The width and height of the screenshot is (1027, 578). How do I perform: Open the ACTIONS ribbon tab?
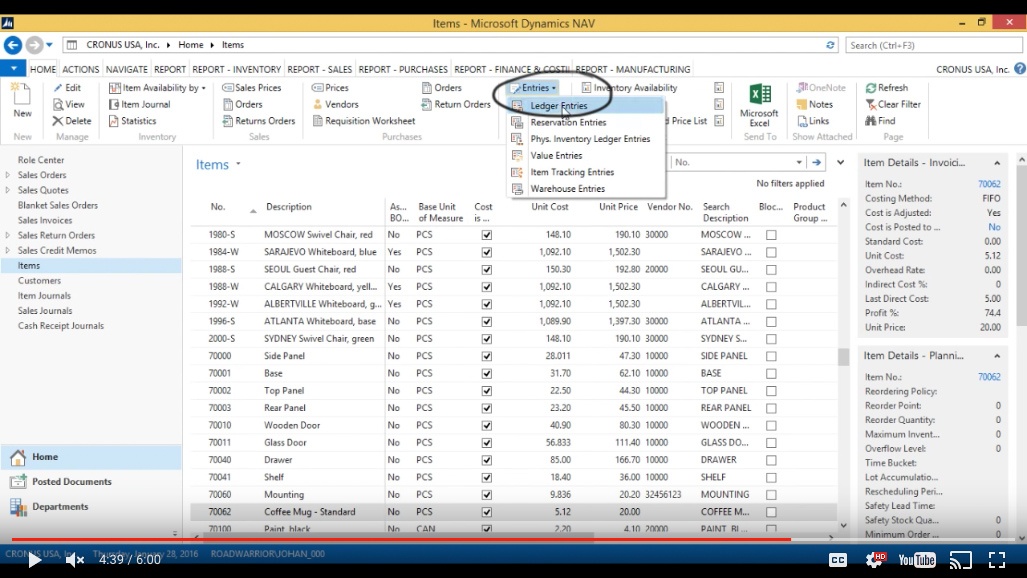coord(81,69)
